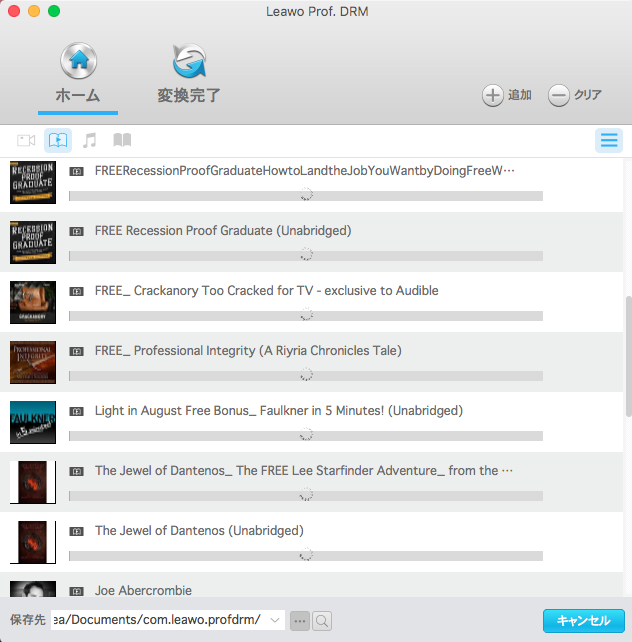Click progress bar of FREERecessionProofGraduate item
This screenshot has width=632, height=642.
(x=306, y=196)
